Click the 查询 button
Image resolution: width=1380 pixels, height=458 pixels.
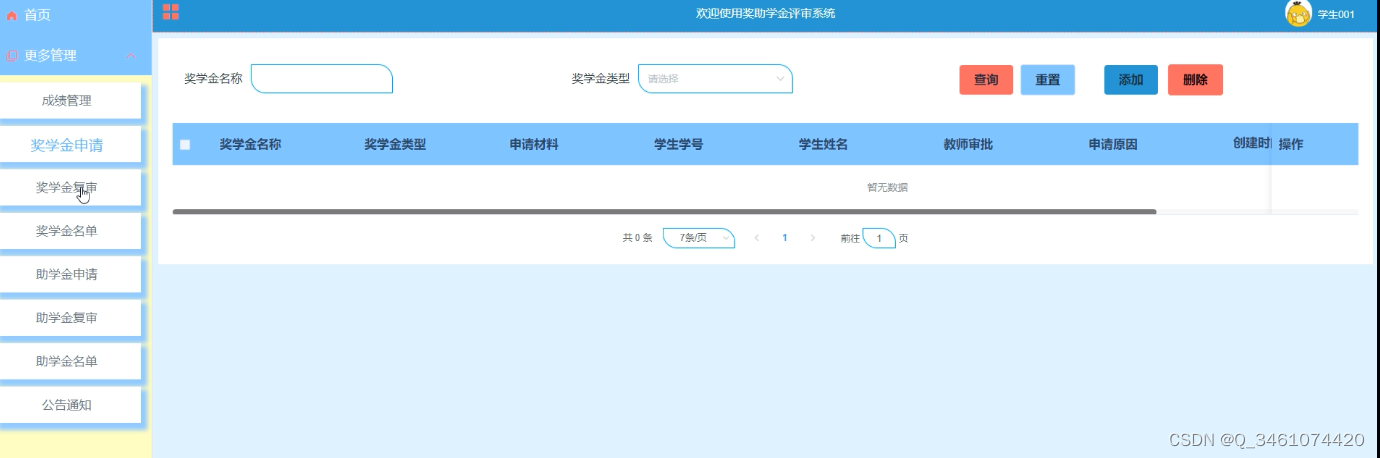coord(986,80)
